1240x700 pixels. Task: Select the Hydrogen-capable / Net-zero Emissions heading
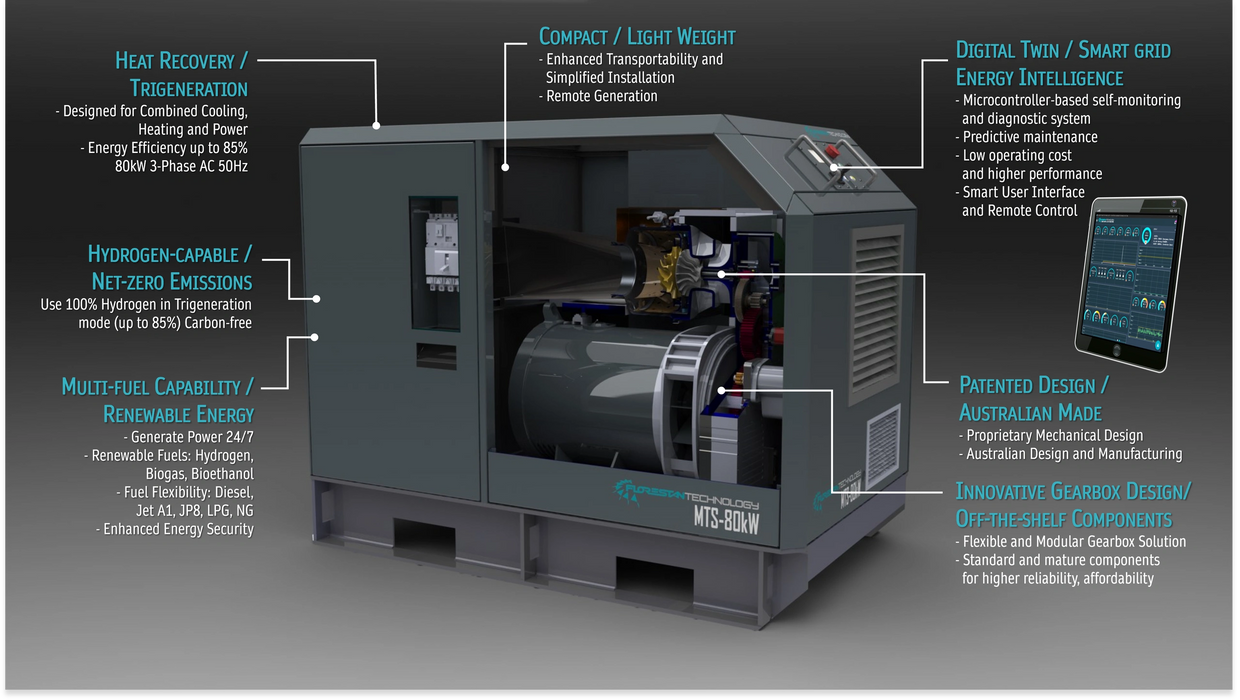[x=170, y=268]
